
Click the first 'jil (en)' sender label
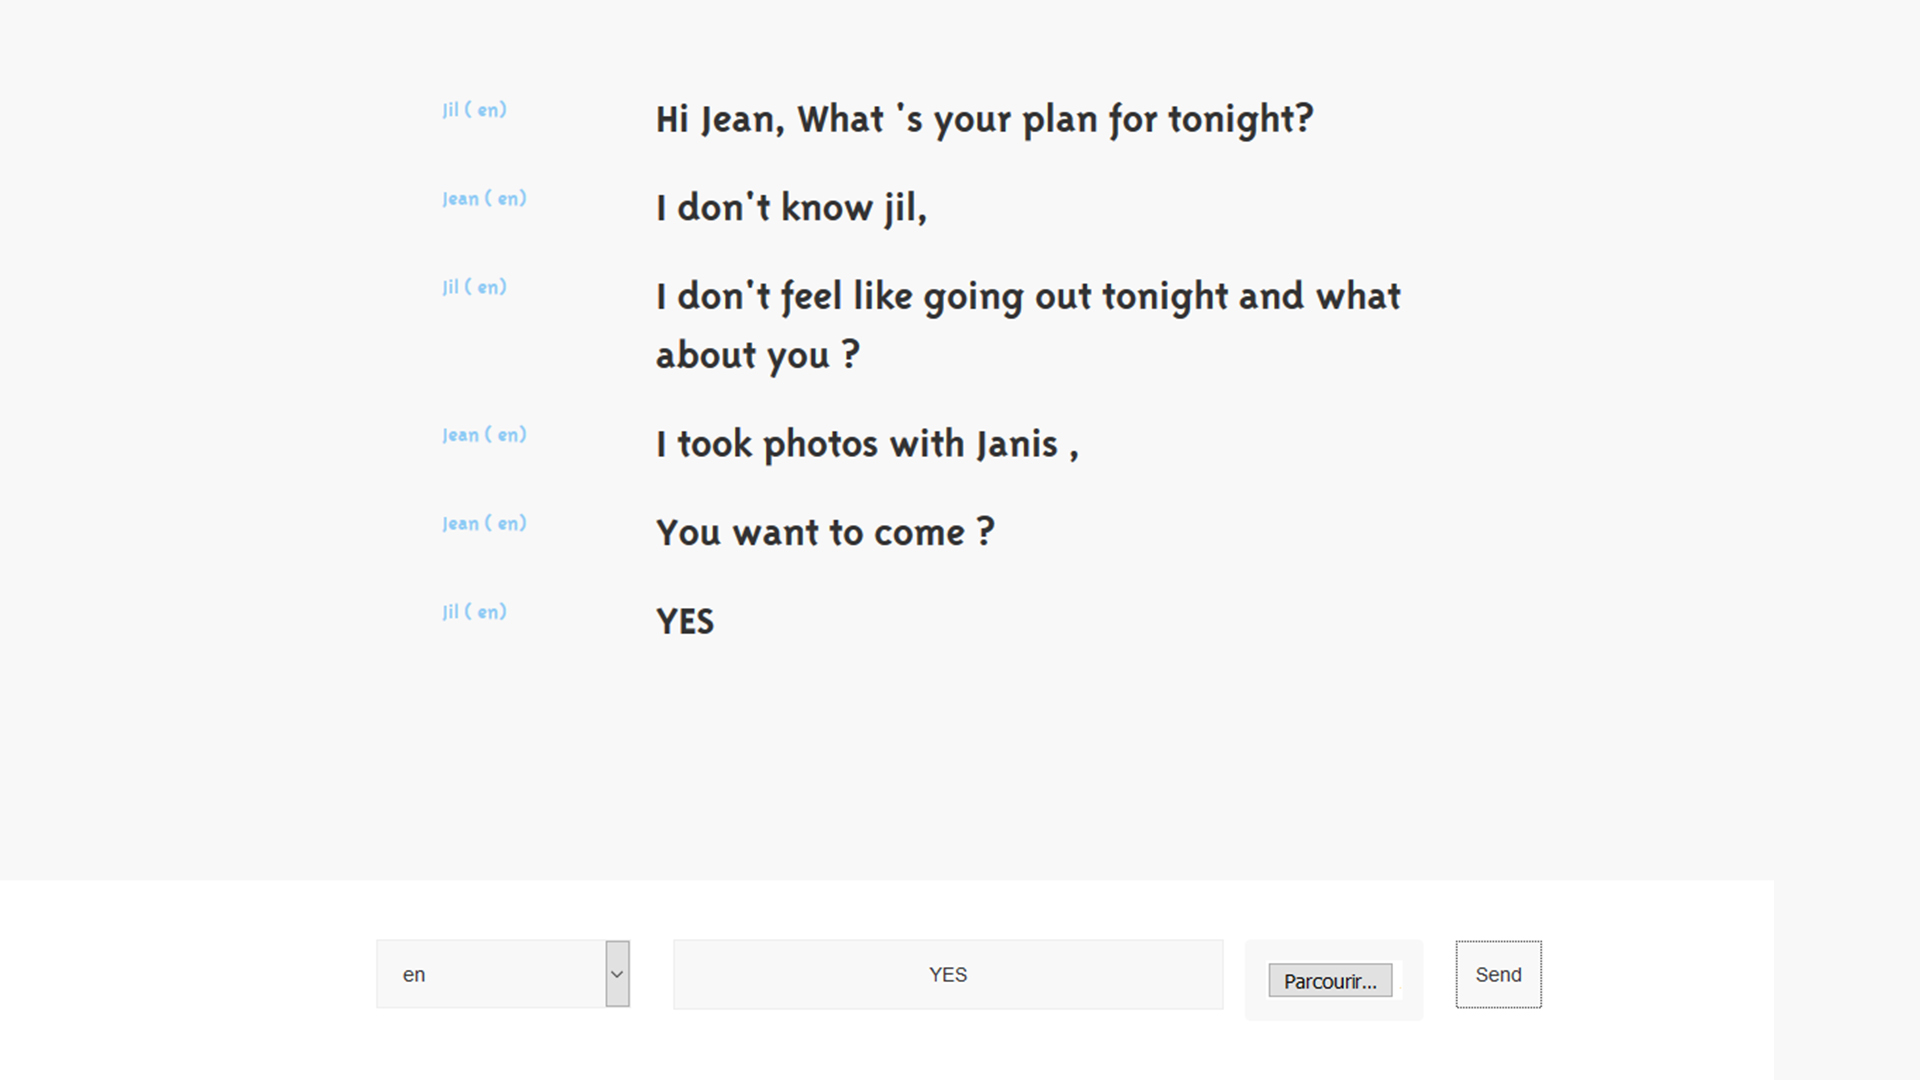click(x=475, y=110)
